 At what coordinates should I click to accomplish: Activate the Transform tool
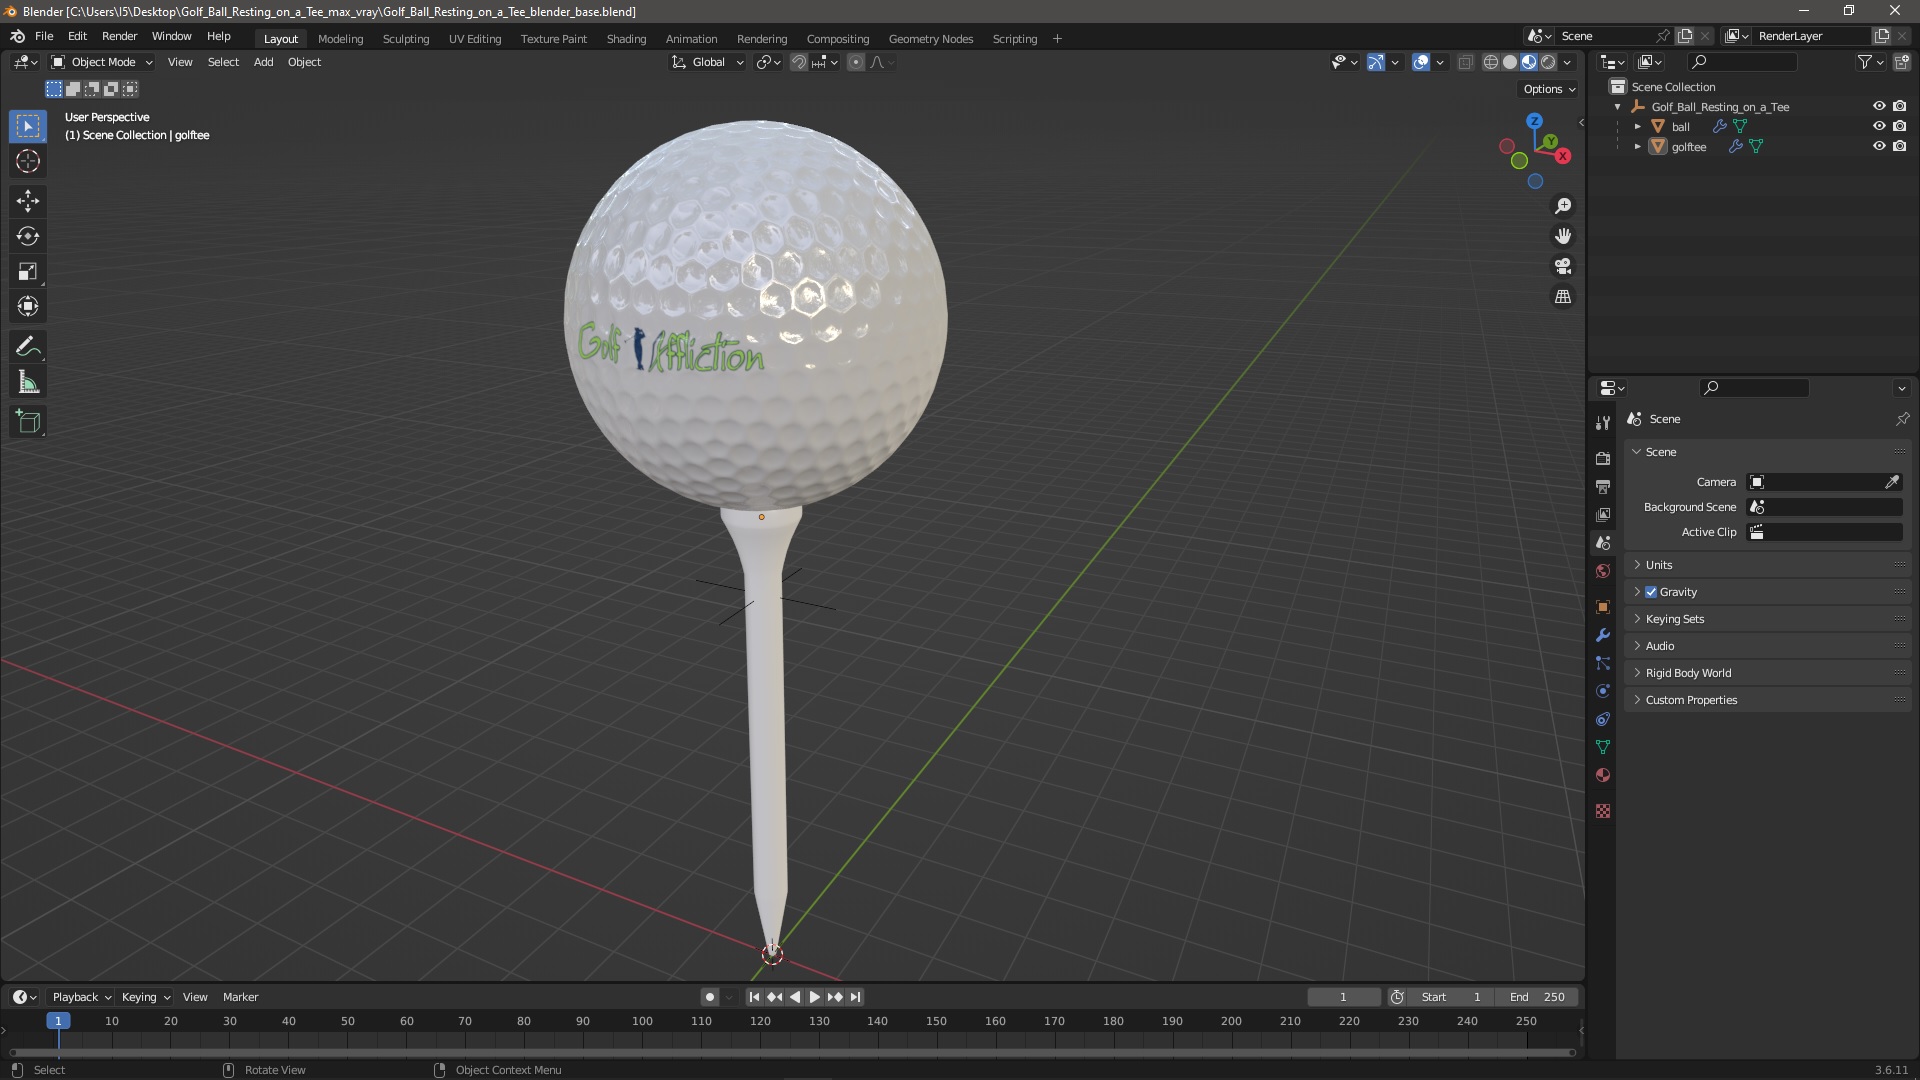point(28,306)
